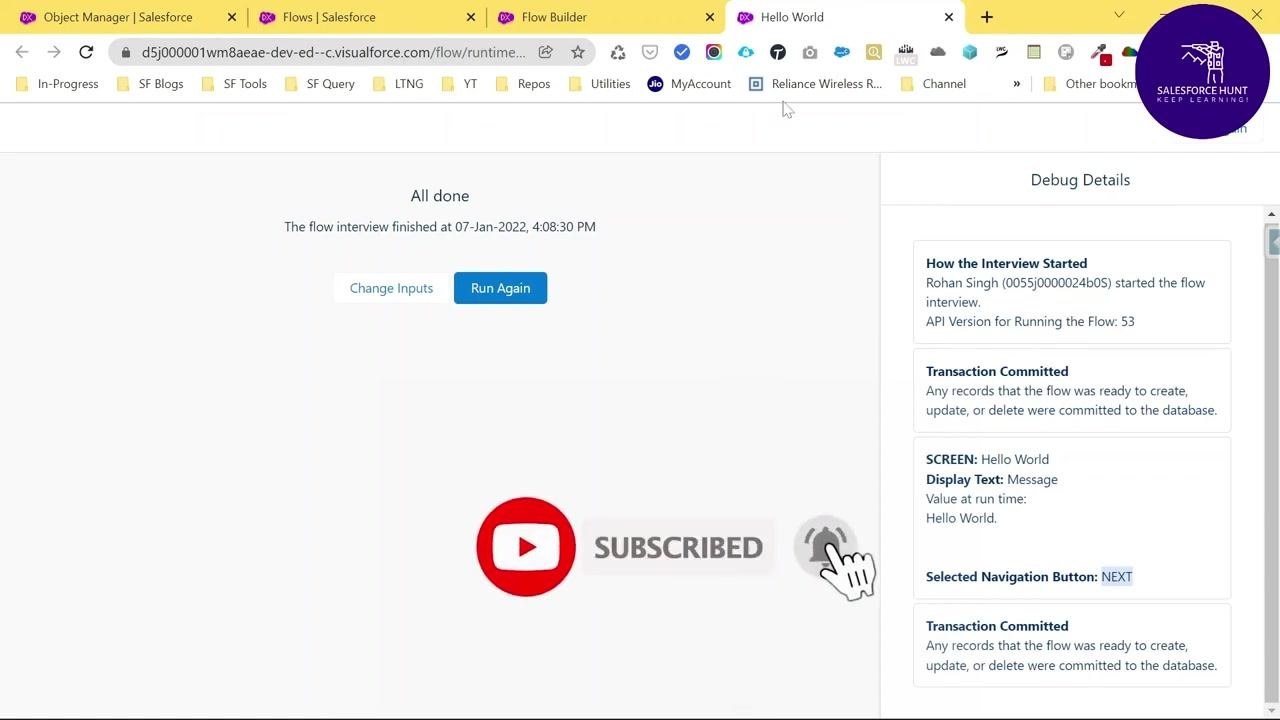Click the debug panel scroll-up arrow

pos(1272,215)
